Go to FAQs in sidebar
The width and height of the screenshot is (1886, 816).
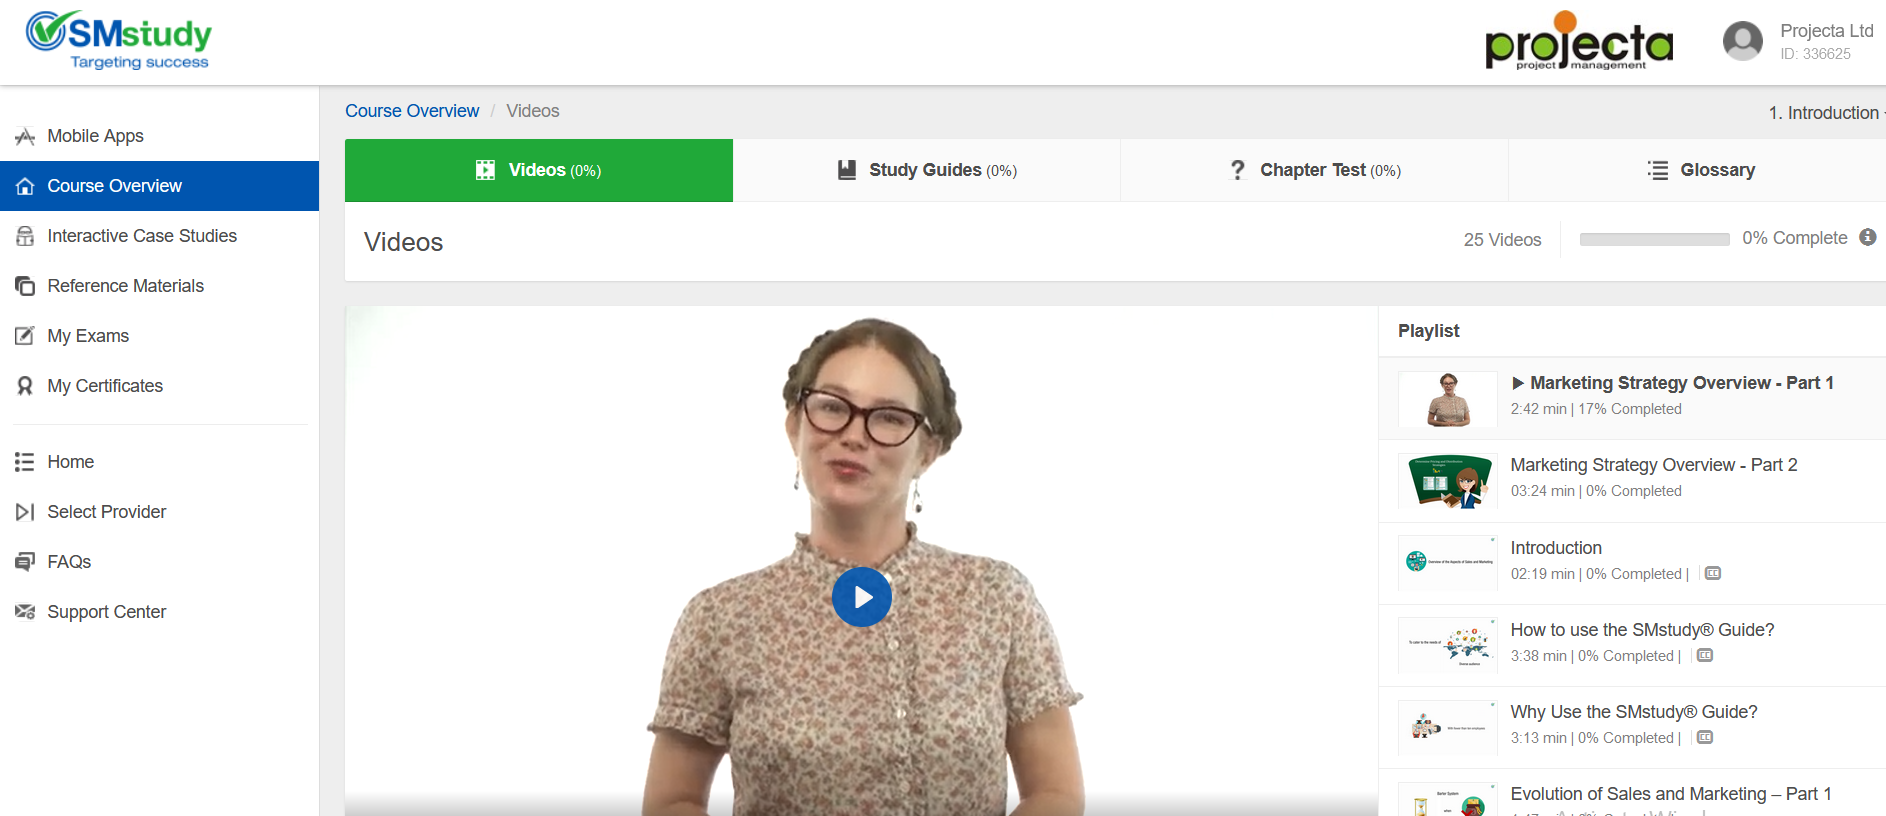tap(69, 562)
